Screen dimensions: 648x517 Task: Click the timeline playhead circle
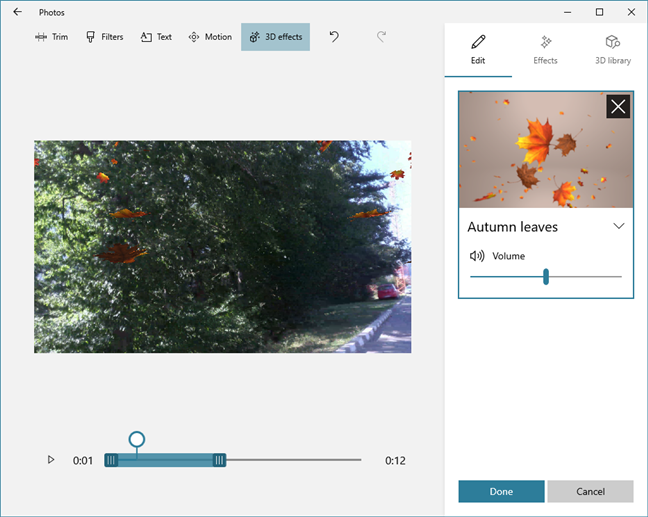pyautogui.click(x=136, y=439)
